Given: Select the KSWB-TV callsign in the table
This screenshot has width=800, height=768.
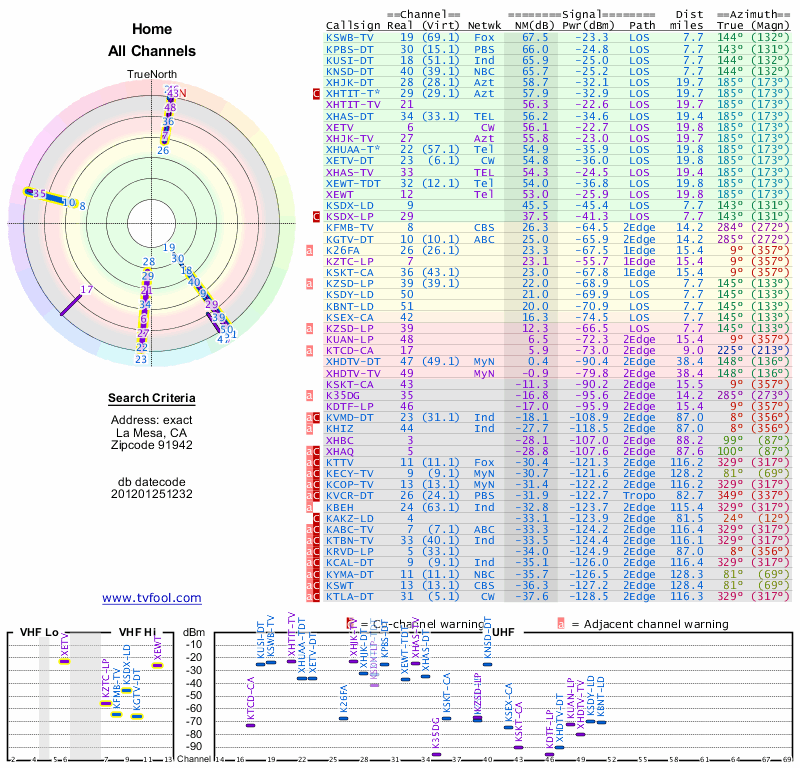Looking at the screenshot, I should 352,37.
